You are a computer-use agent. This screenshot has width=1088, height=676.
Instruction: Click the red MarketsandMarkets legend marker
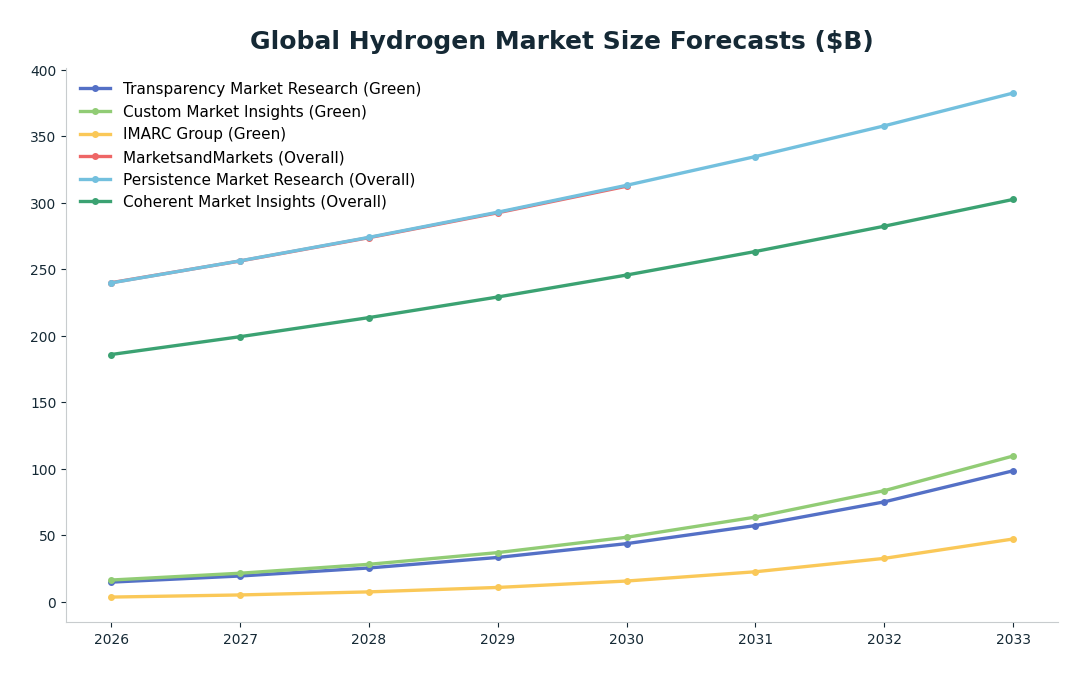(96, 157)
